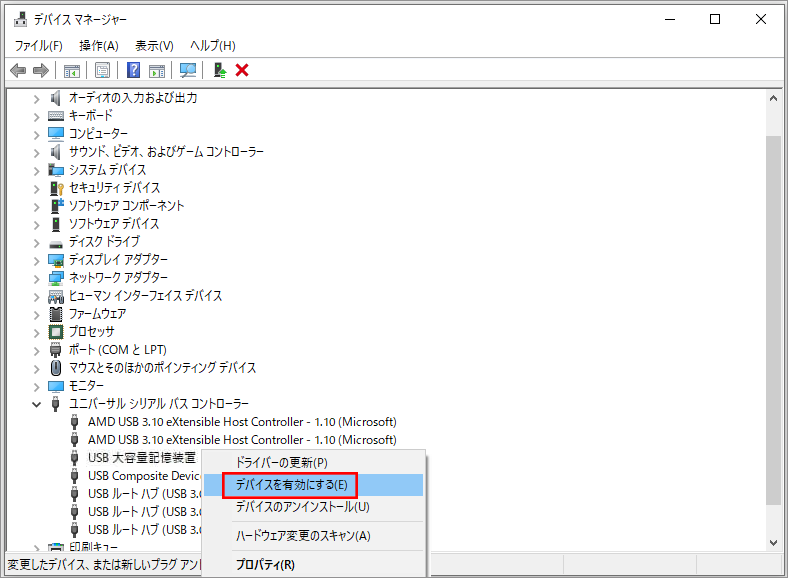
Task: Click the ヒューマン インターフェイス デバイス icon
Action: pos(56,297)
